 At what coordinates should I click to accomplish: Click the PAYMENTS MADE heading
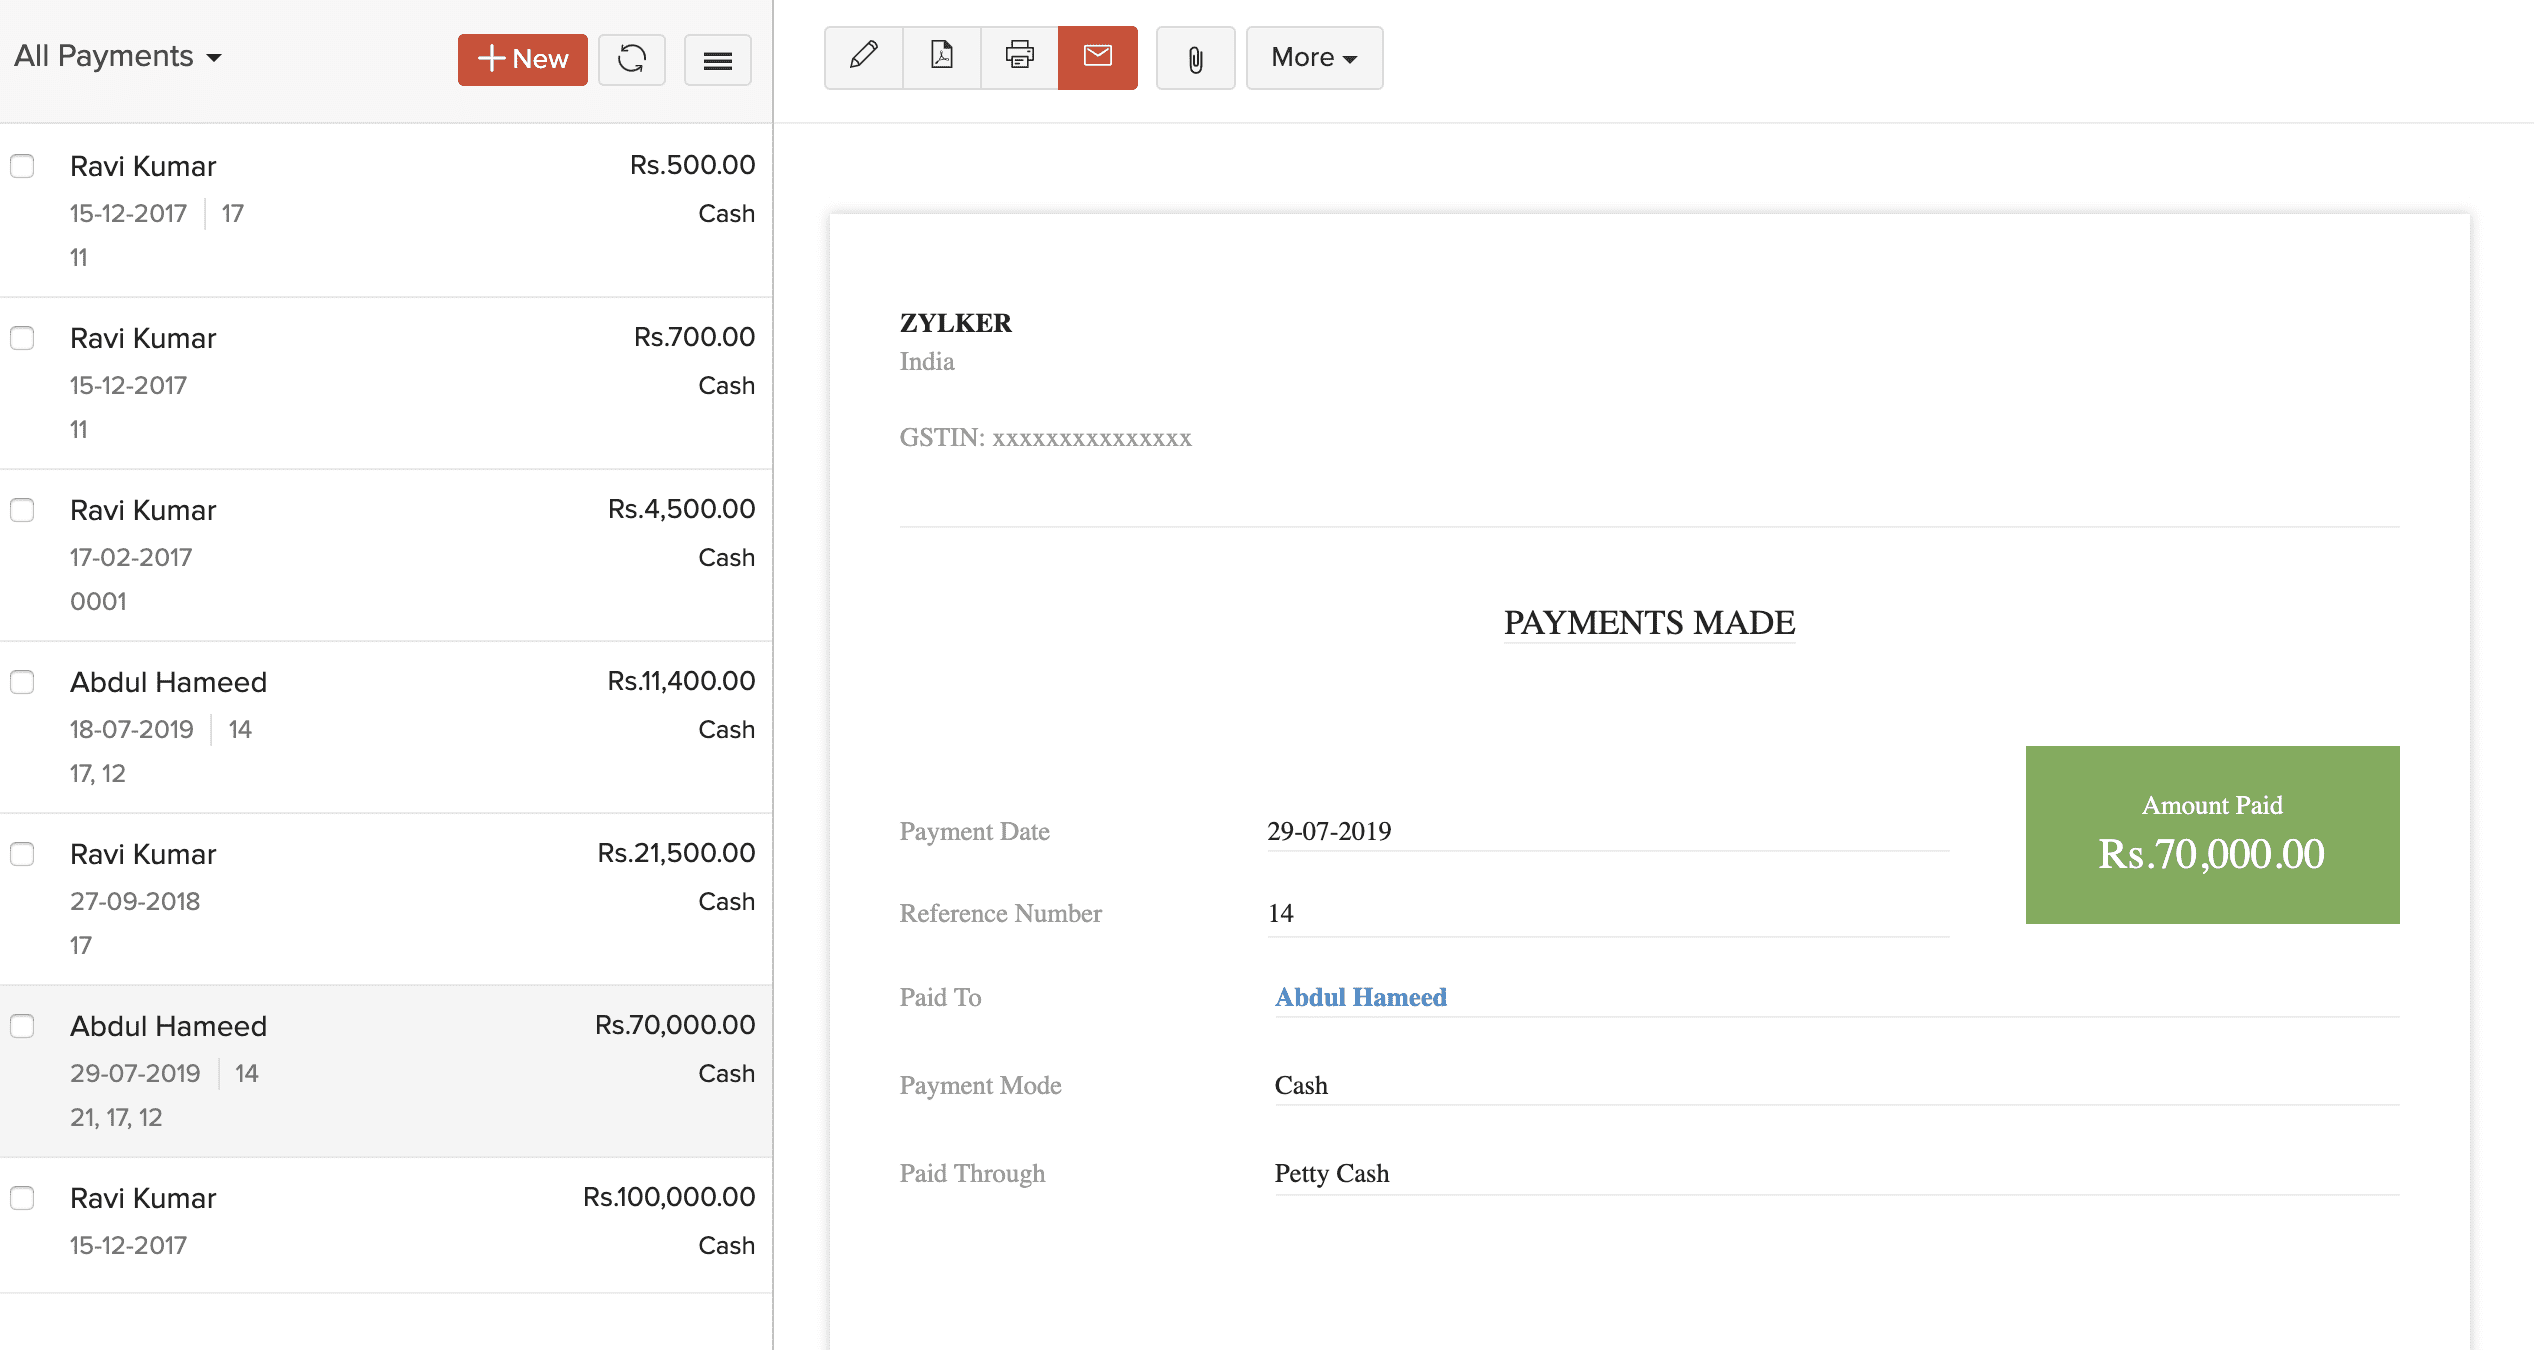1648,623
